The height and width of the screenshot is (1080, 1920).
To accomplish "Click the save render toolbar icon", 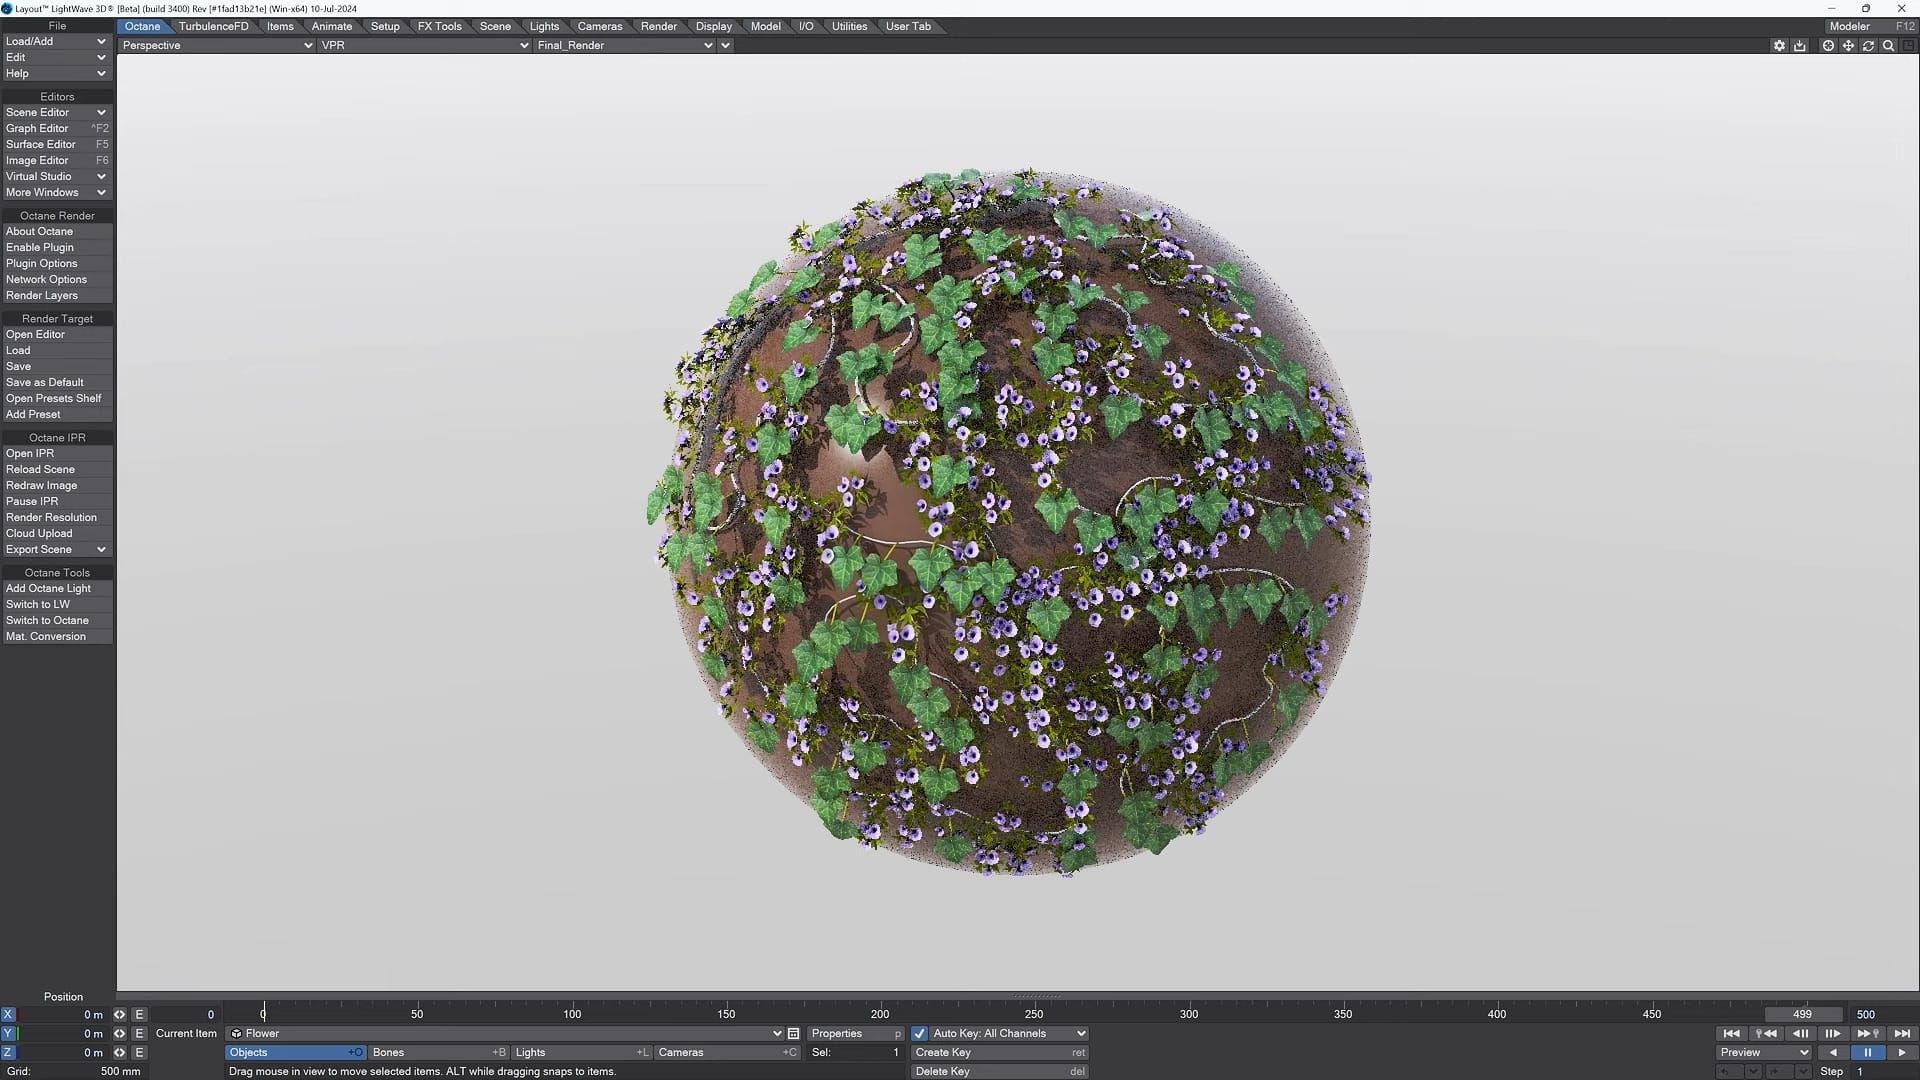I will (x=1800, y=45).
